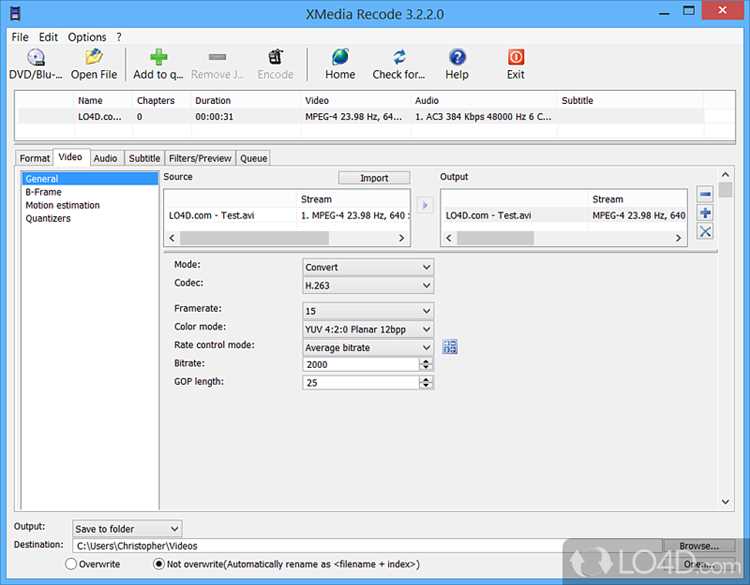Select LO4D.com - Test.avi in the Source list

(211, 215)
